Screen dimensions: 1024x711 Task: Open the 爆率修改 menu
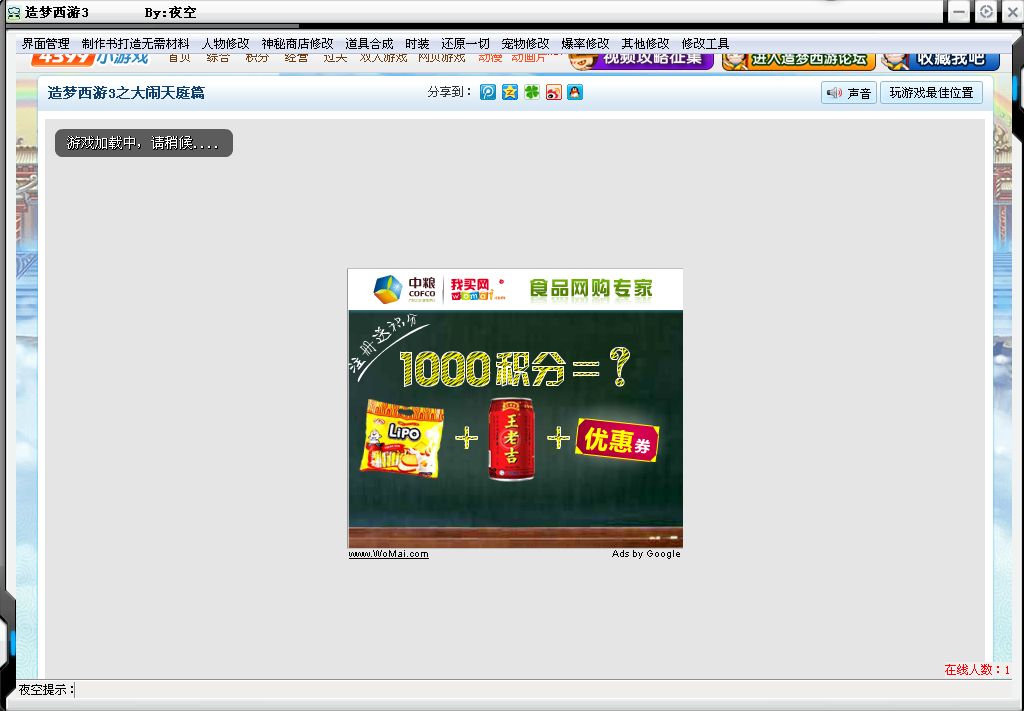(585, 44)
